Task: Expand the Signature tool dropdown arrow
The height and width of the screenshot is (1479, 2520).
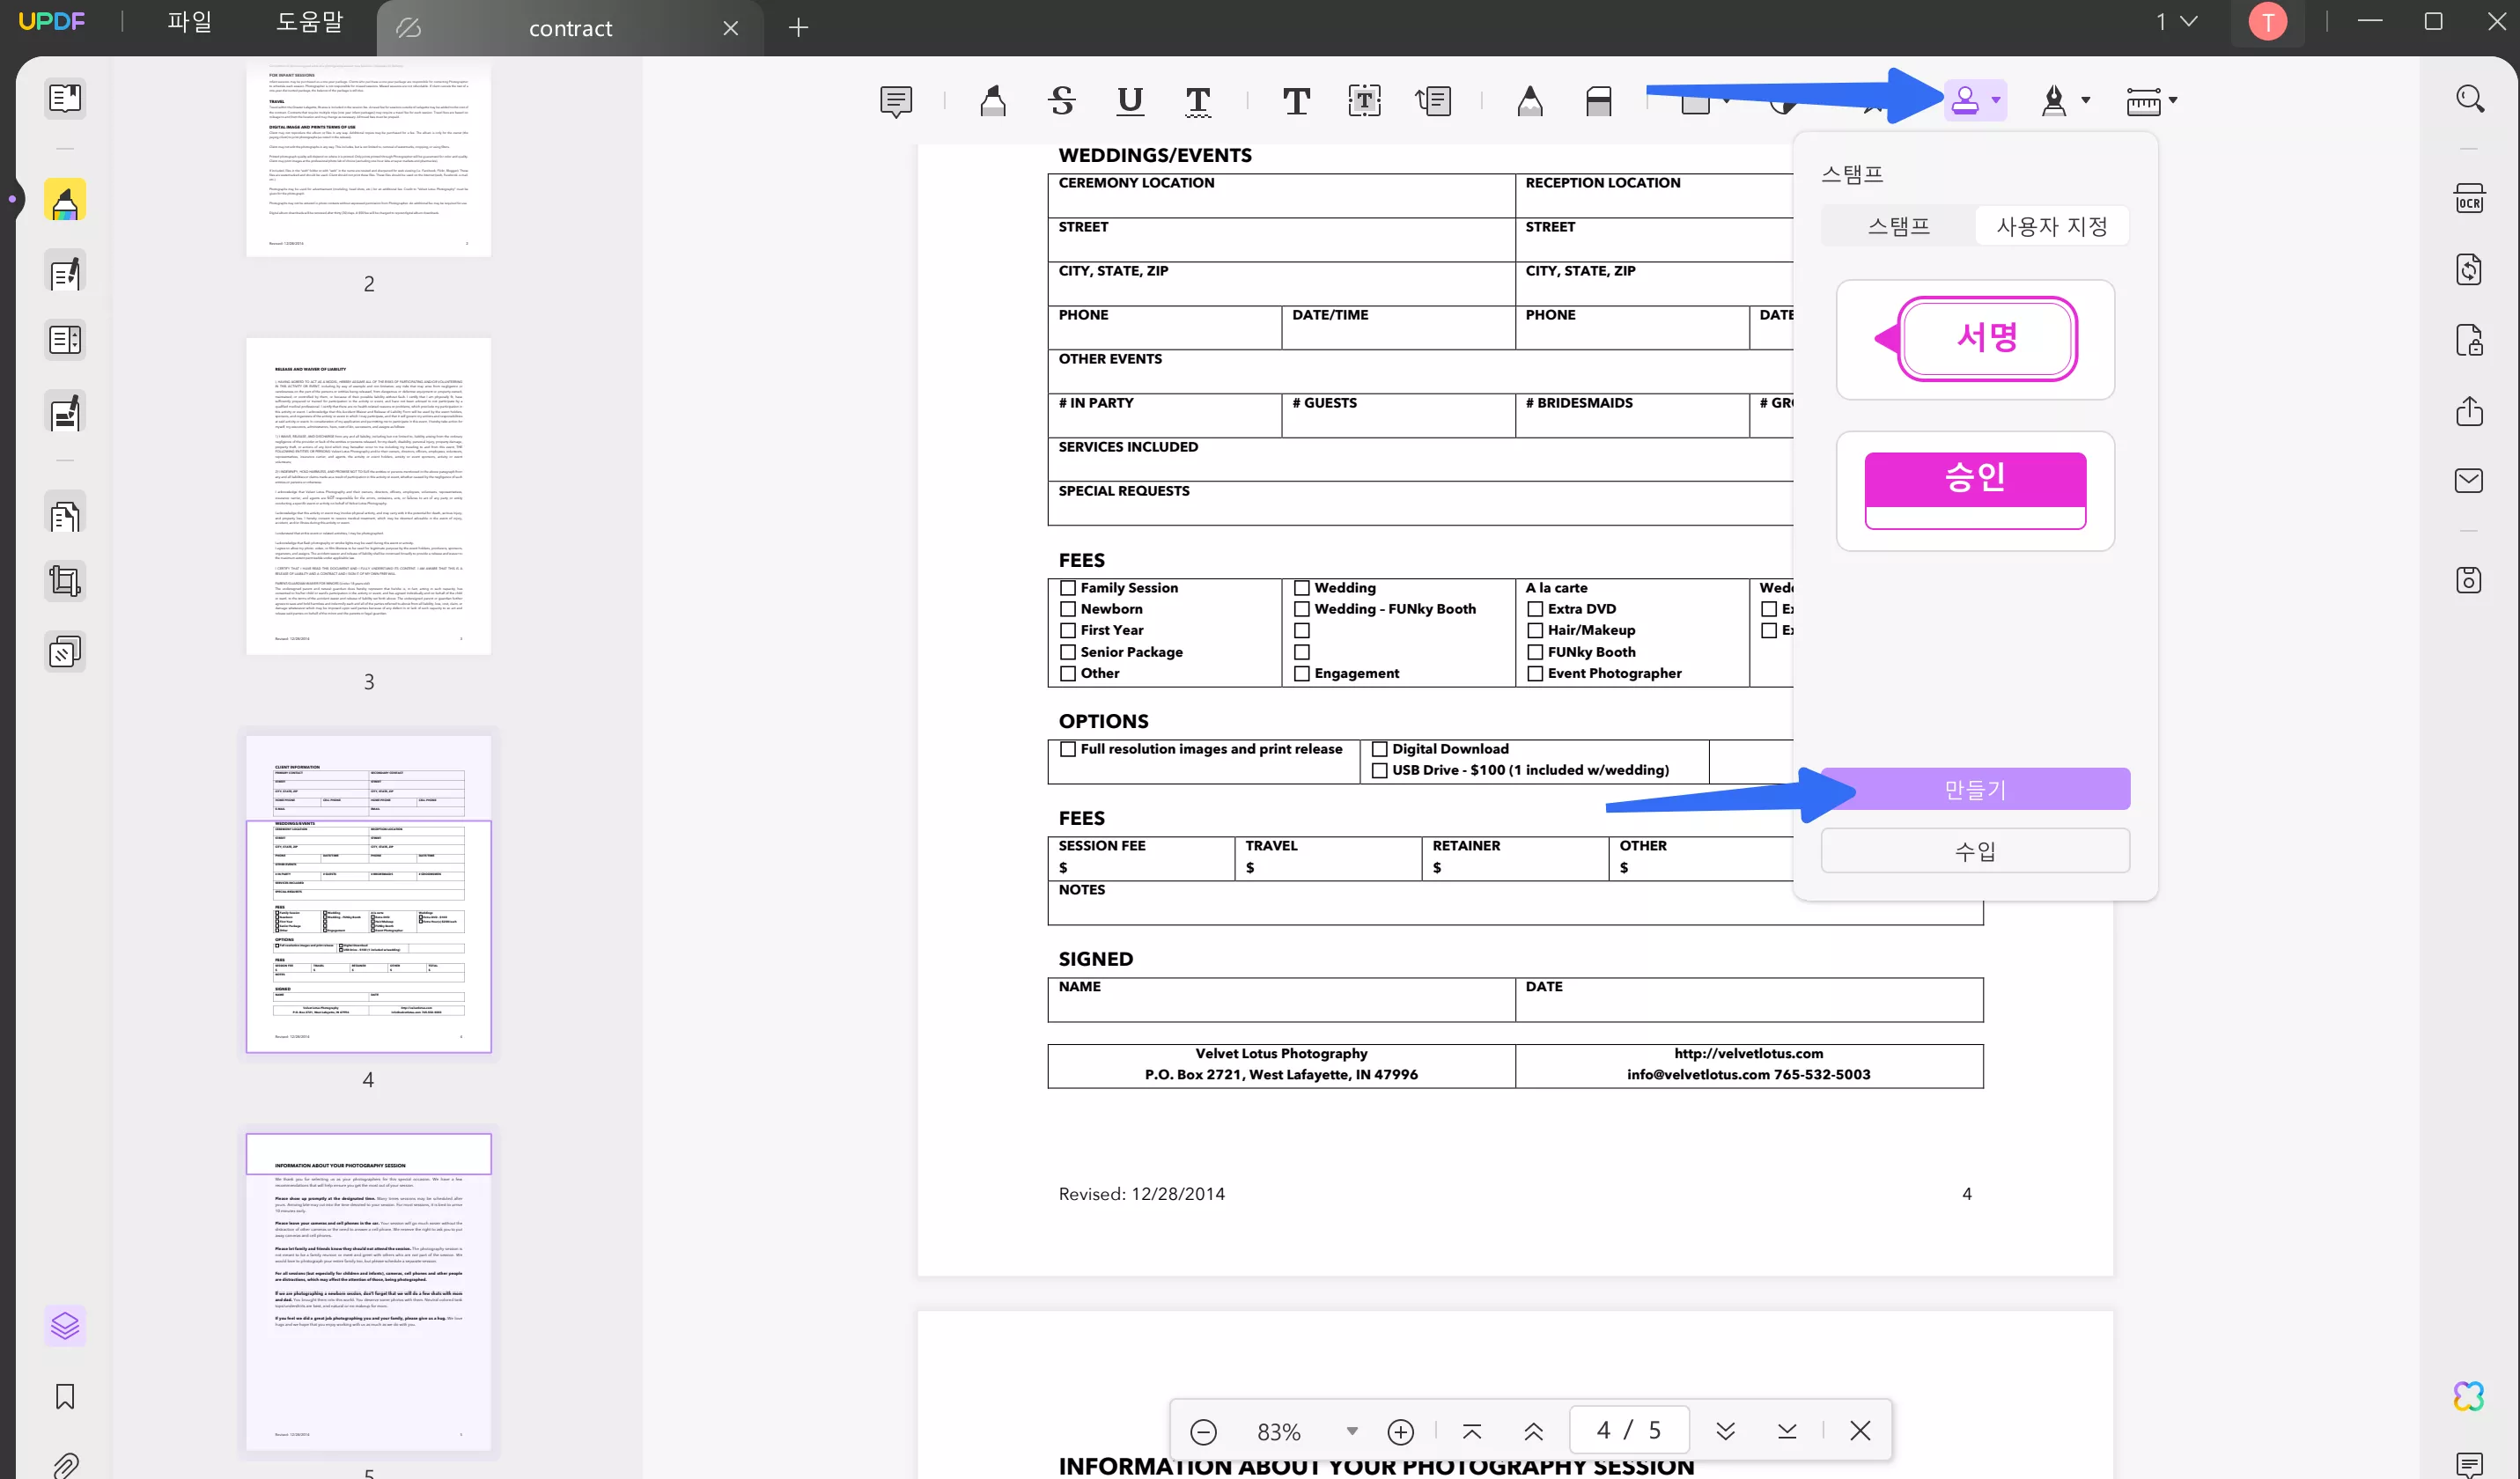Action: pos(2086,100)
